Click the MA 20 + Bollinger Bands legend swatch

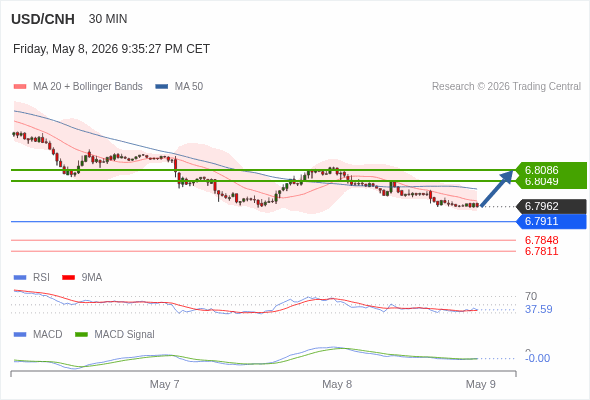pyautogui.click(x=20, y=87)
